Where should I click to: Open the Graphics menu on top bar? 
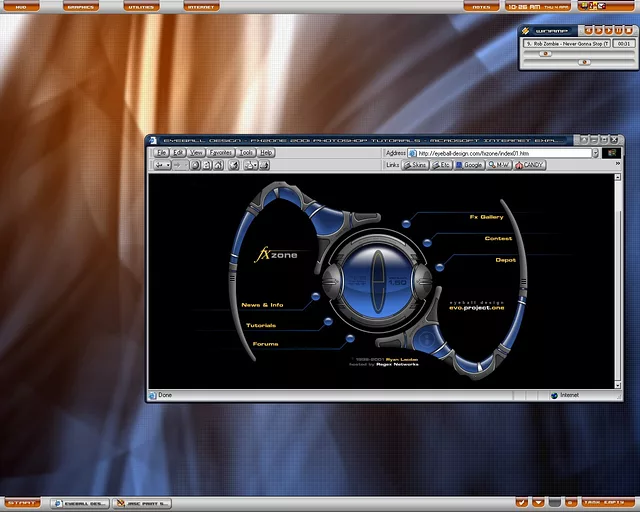pos(80,6)
